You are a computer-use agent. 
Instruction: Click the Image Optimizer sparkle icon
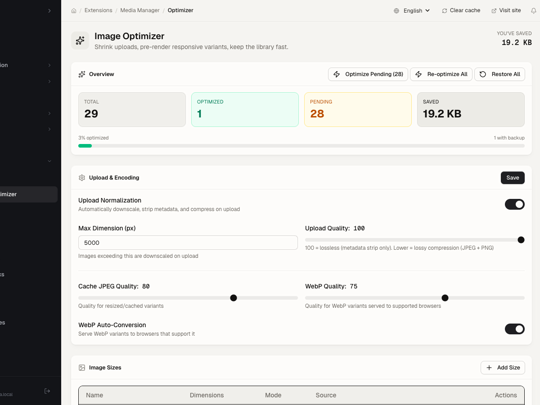pyautogui.click(x=80, y=41)
